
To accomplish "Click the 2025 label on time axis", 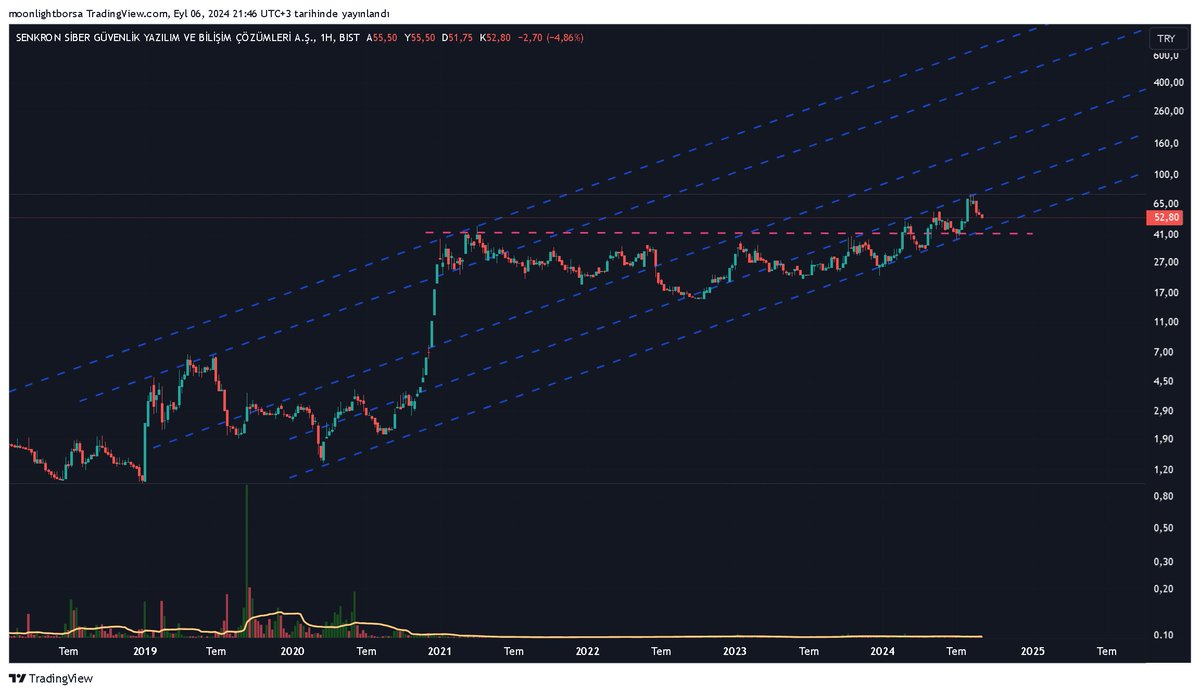I will tap(1032, 651).
